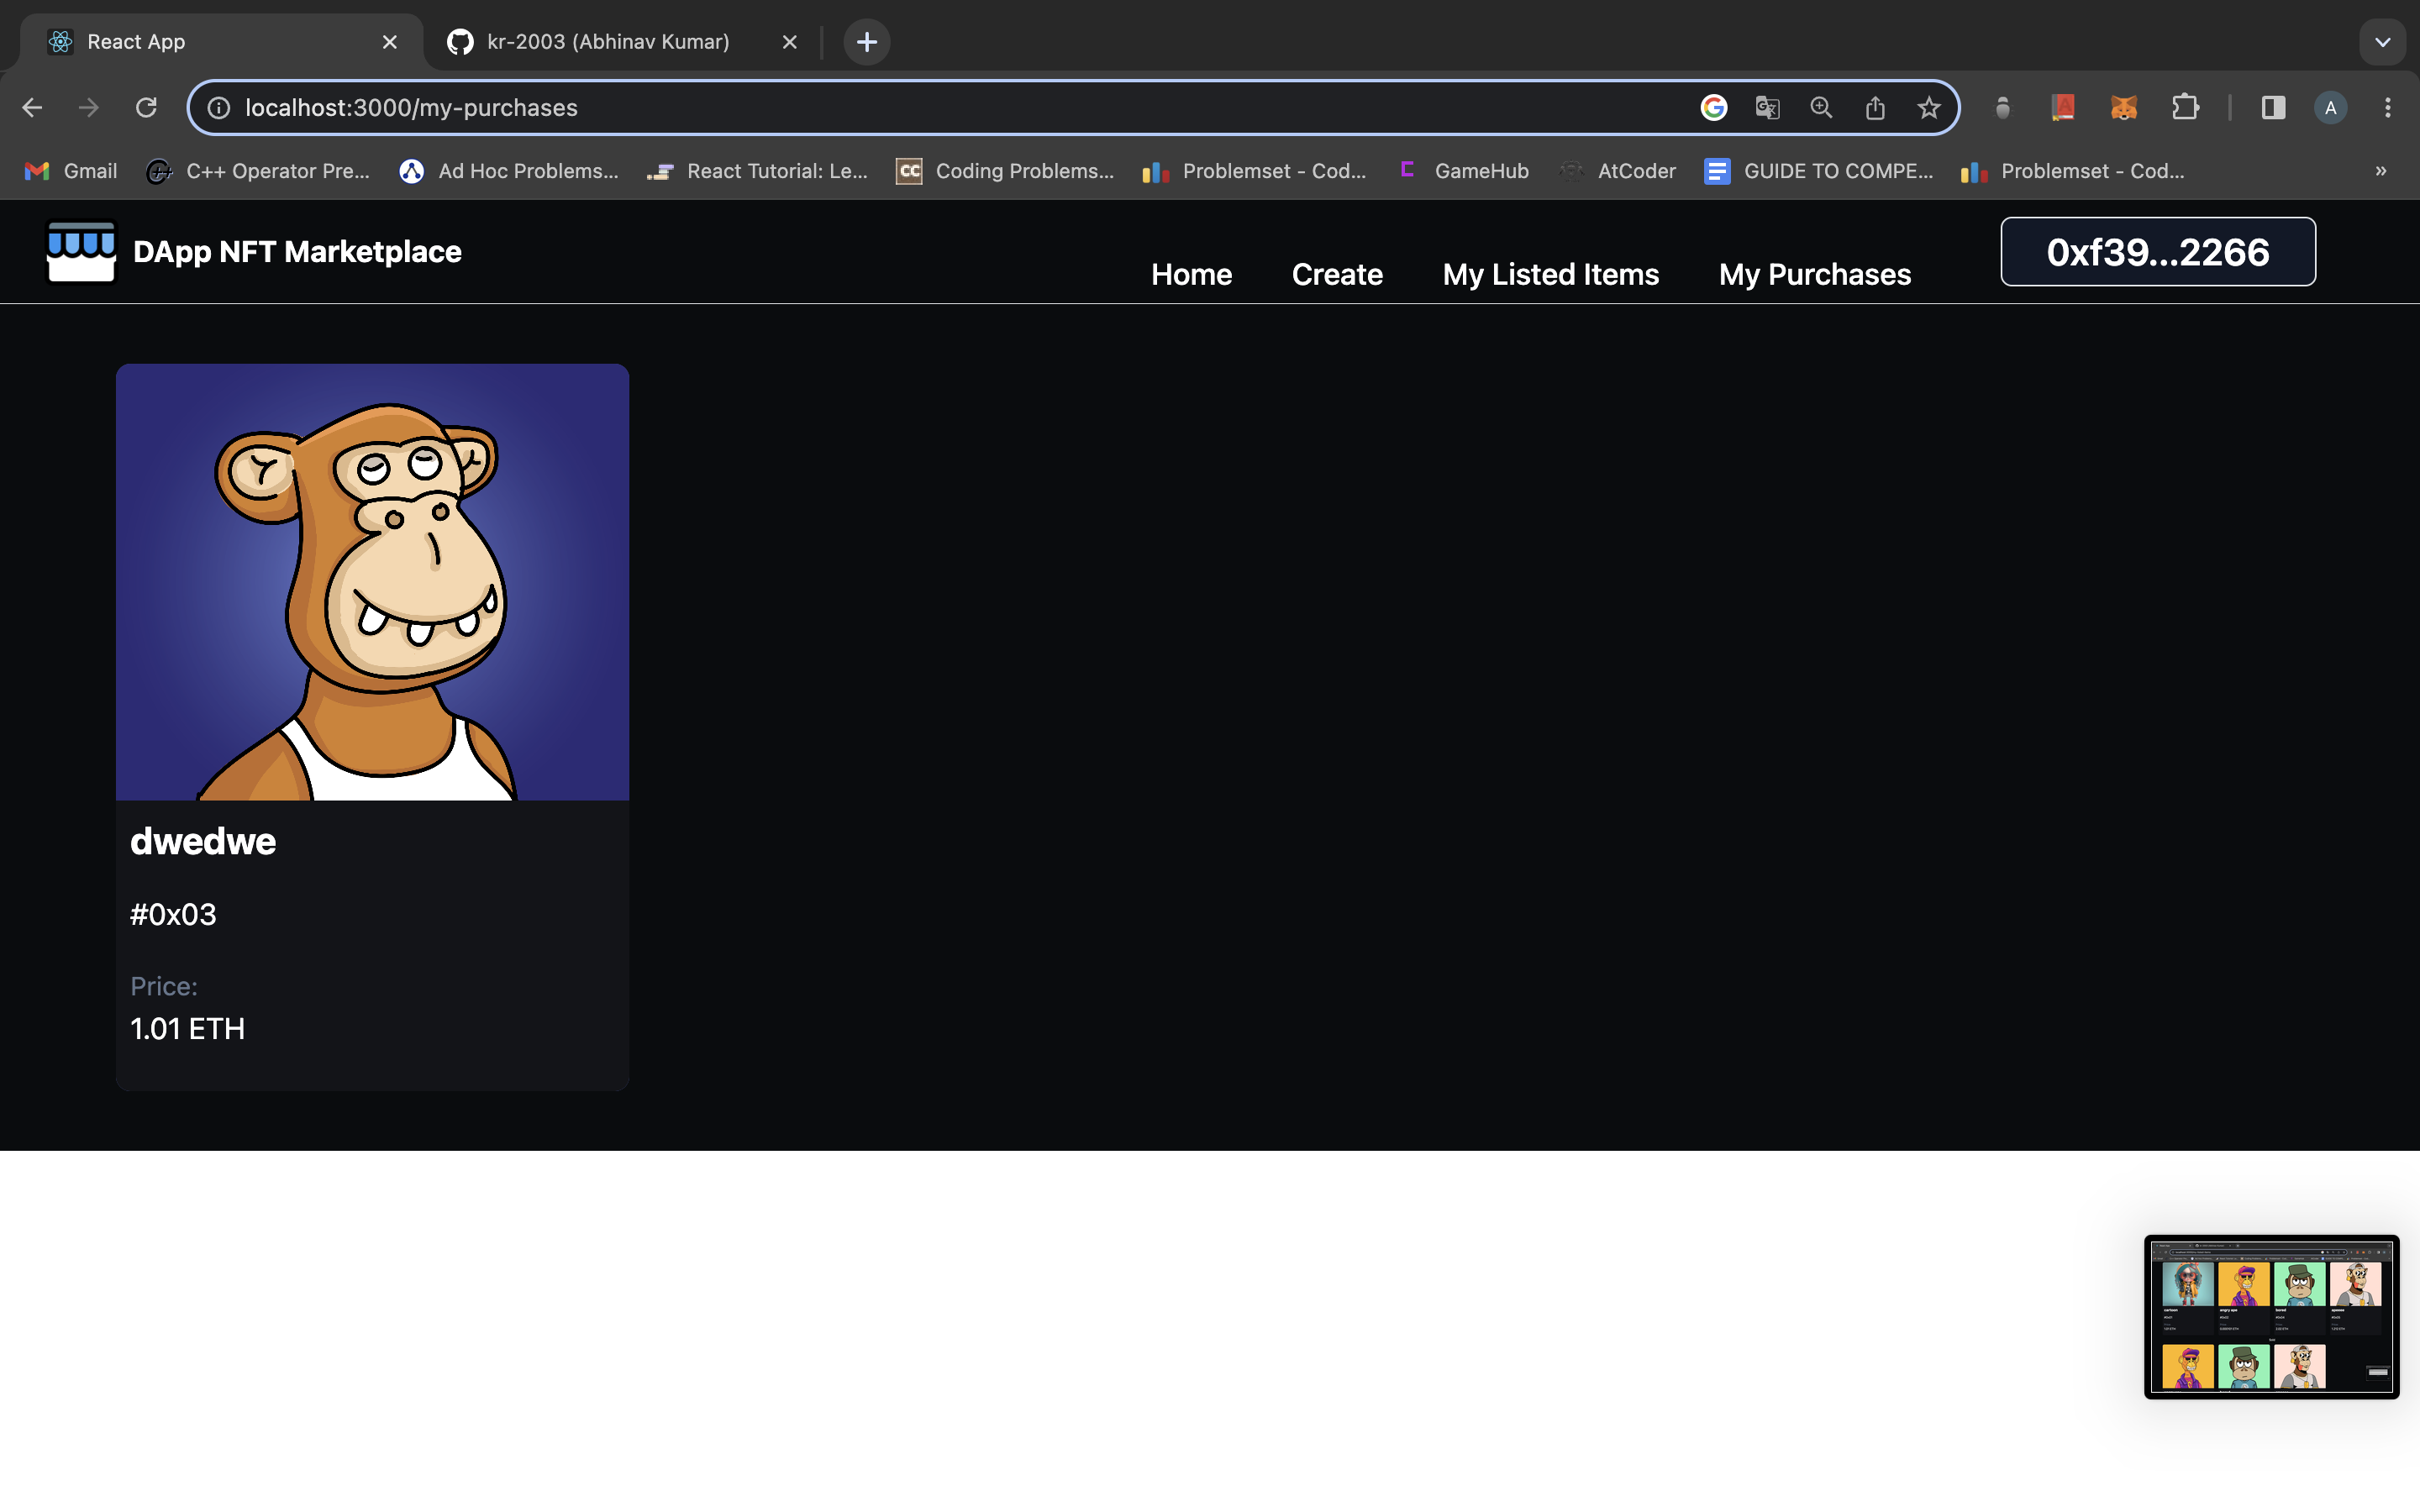Click the Google Translate icon
Image resolution: width=2420 pixels, height=1512 pixels.
pos(1767,107)
